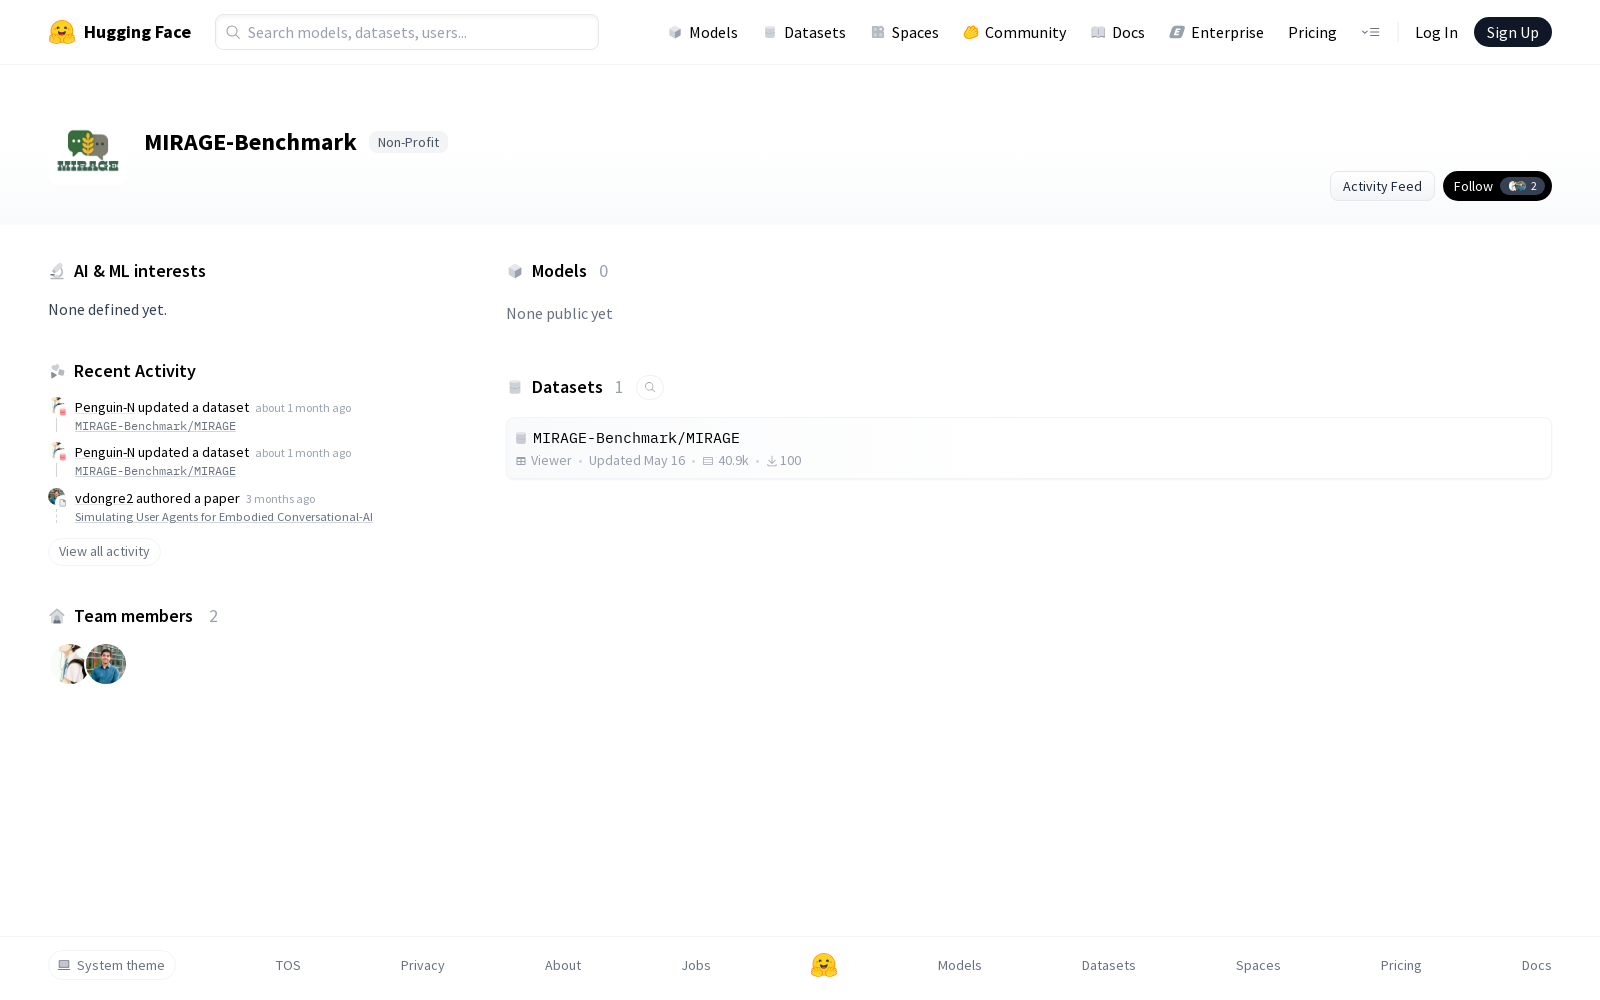Open the Activity Feed

tap(1382, 186)
